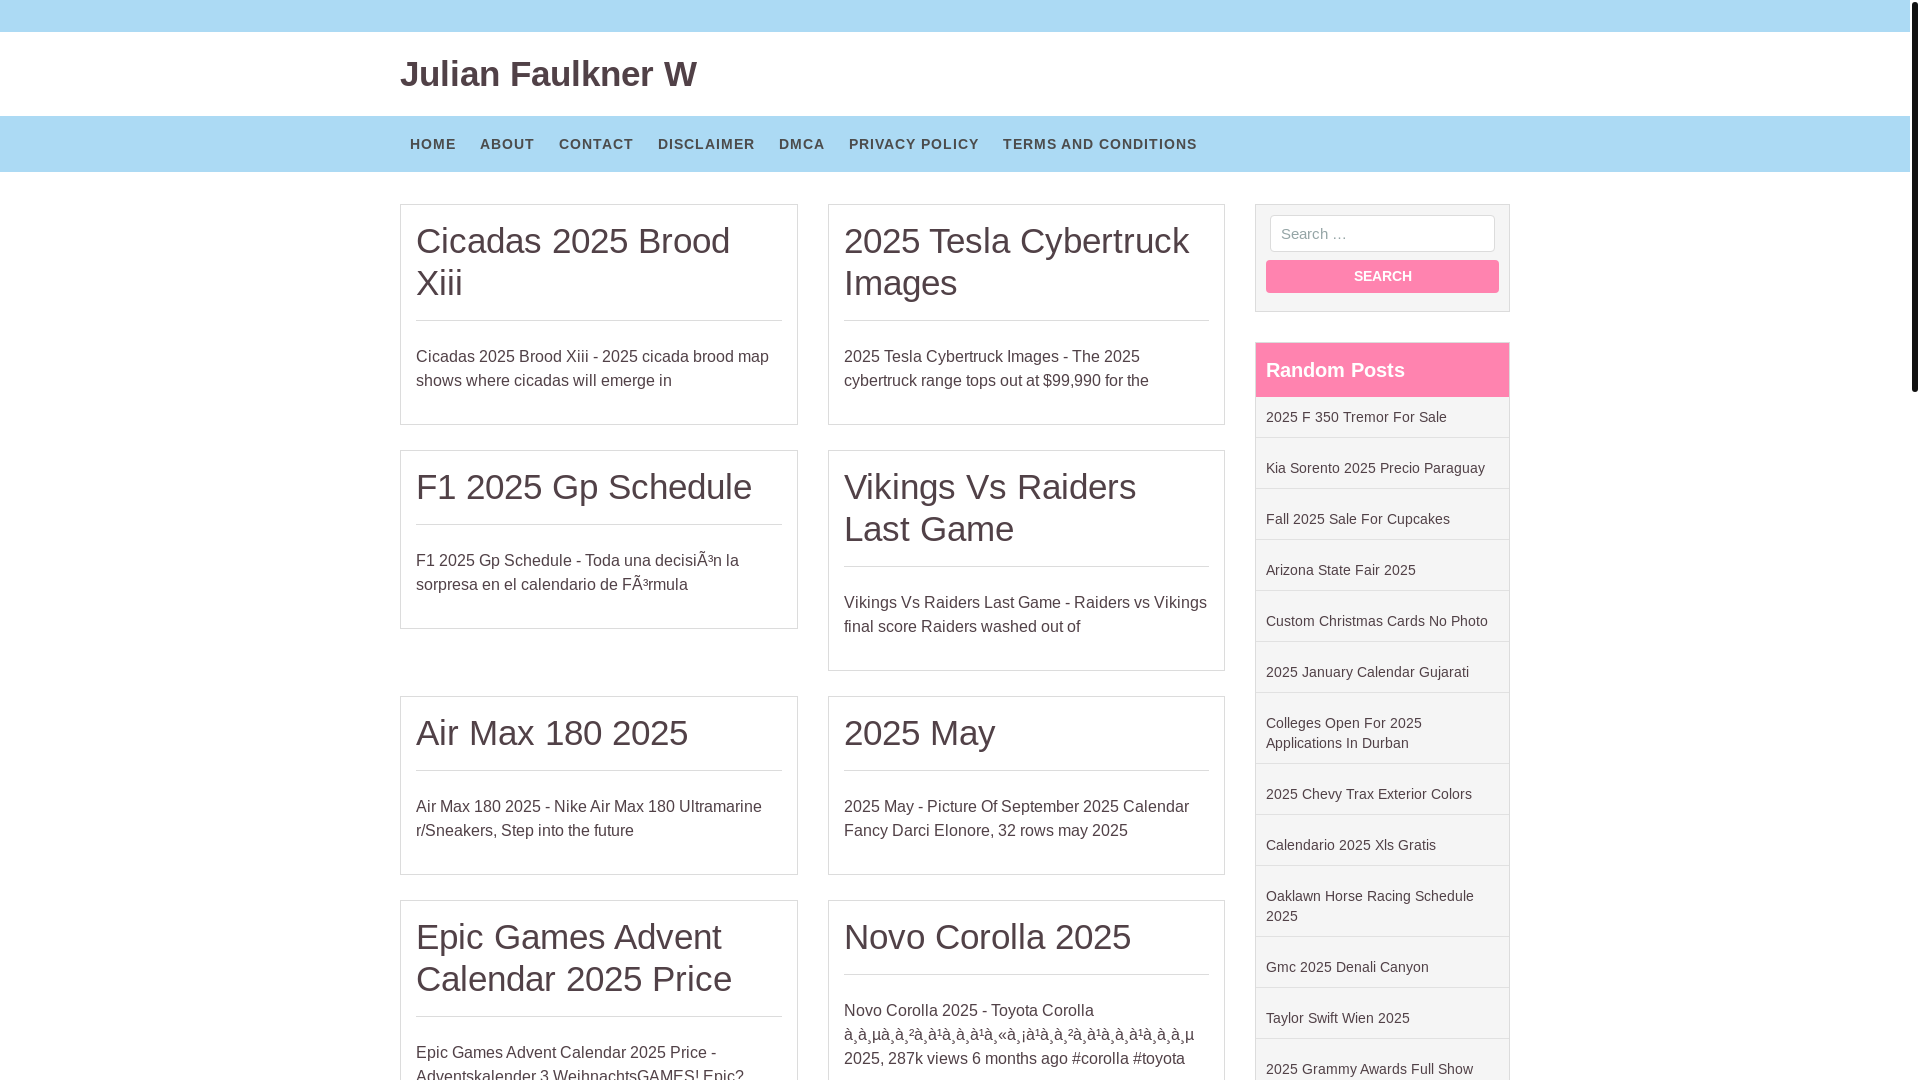Image resolution: width=1920 pixels, height=1080 pixels.
Task: Click the F1 calendario excerpt text
Action: pyautogui.click(x=577, y=573)
